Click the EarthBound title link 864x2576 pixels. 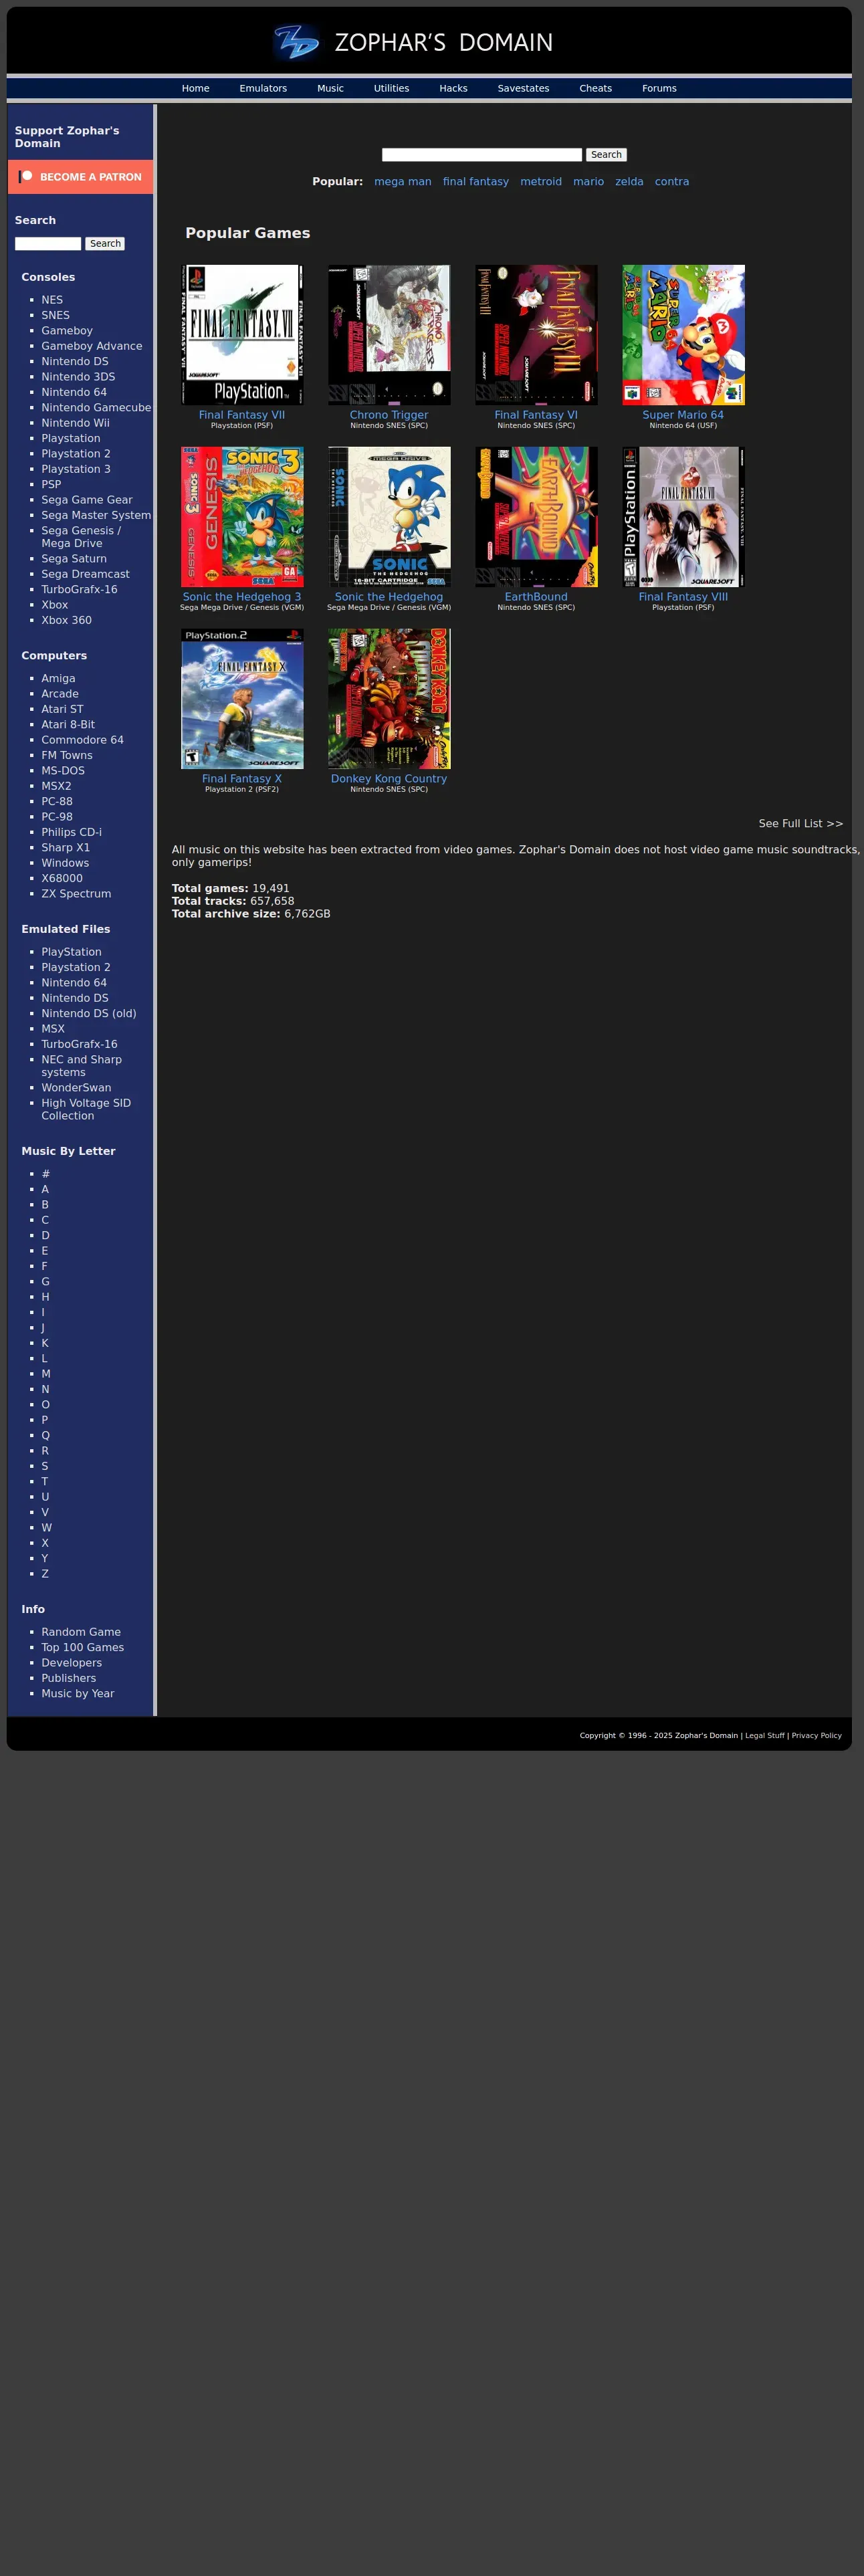click(x=536, y=597)
